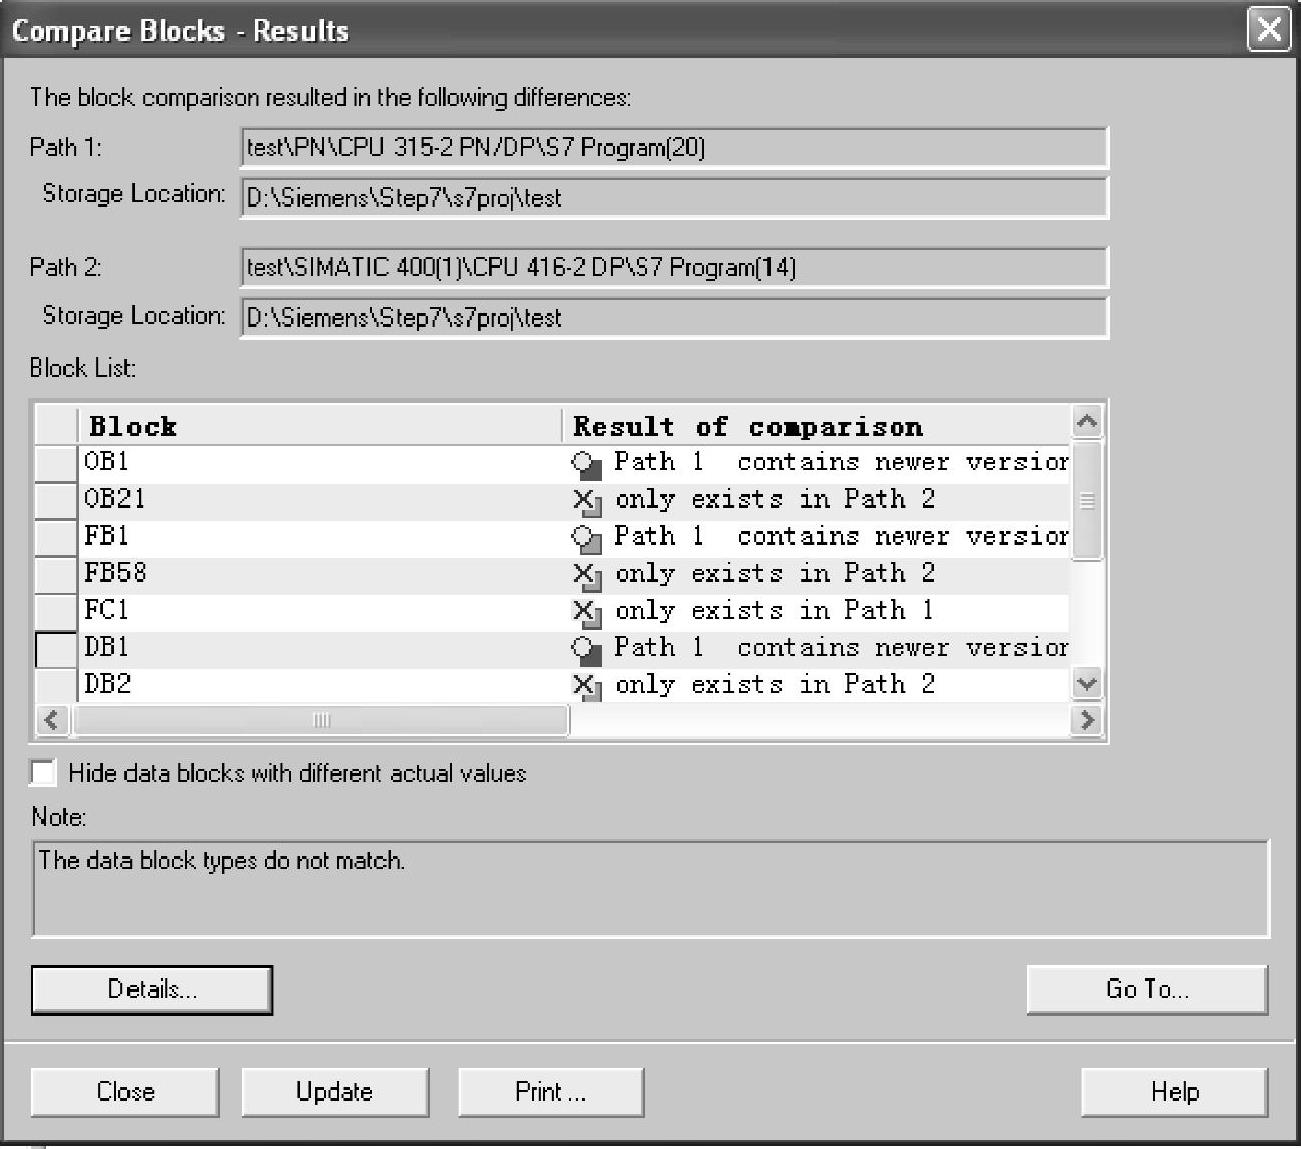Viewport: 1301px width, 1149px height.
Task: Click FB1's "Path 1 contains newer version" result
Action: (841, 536)
